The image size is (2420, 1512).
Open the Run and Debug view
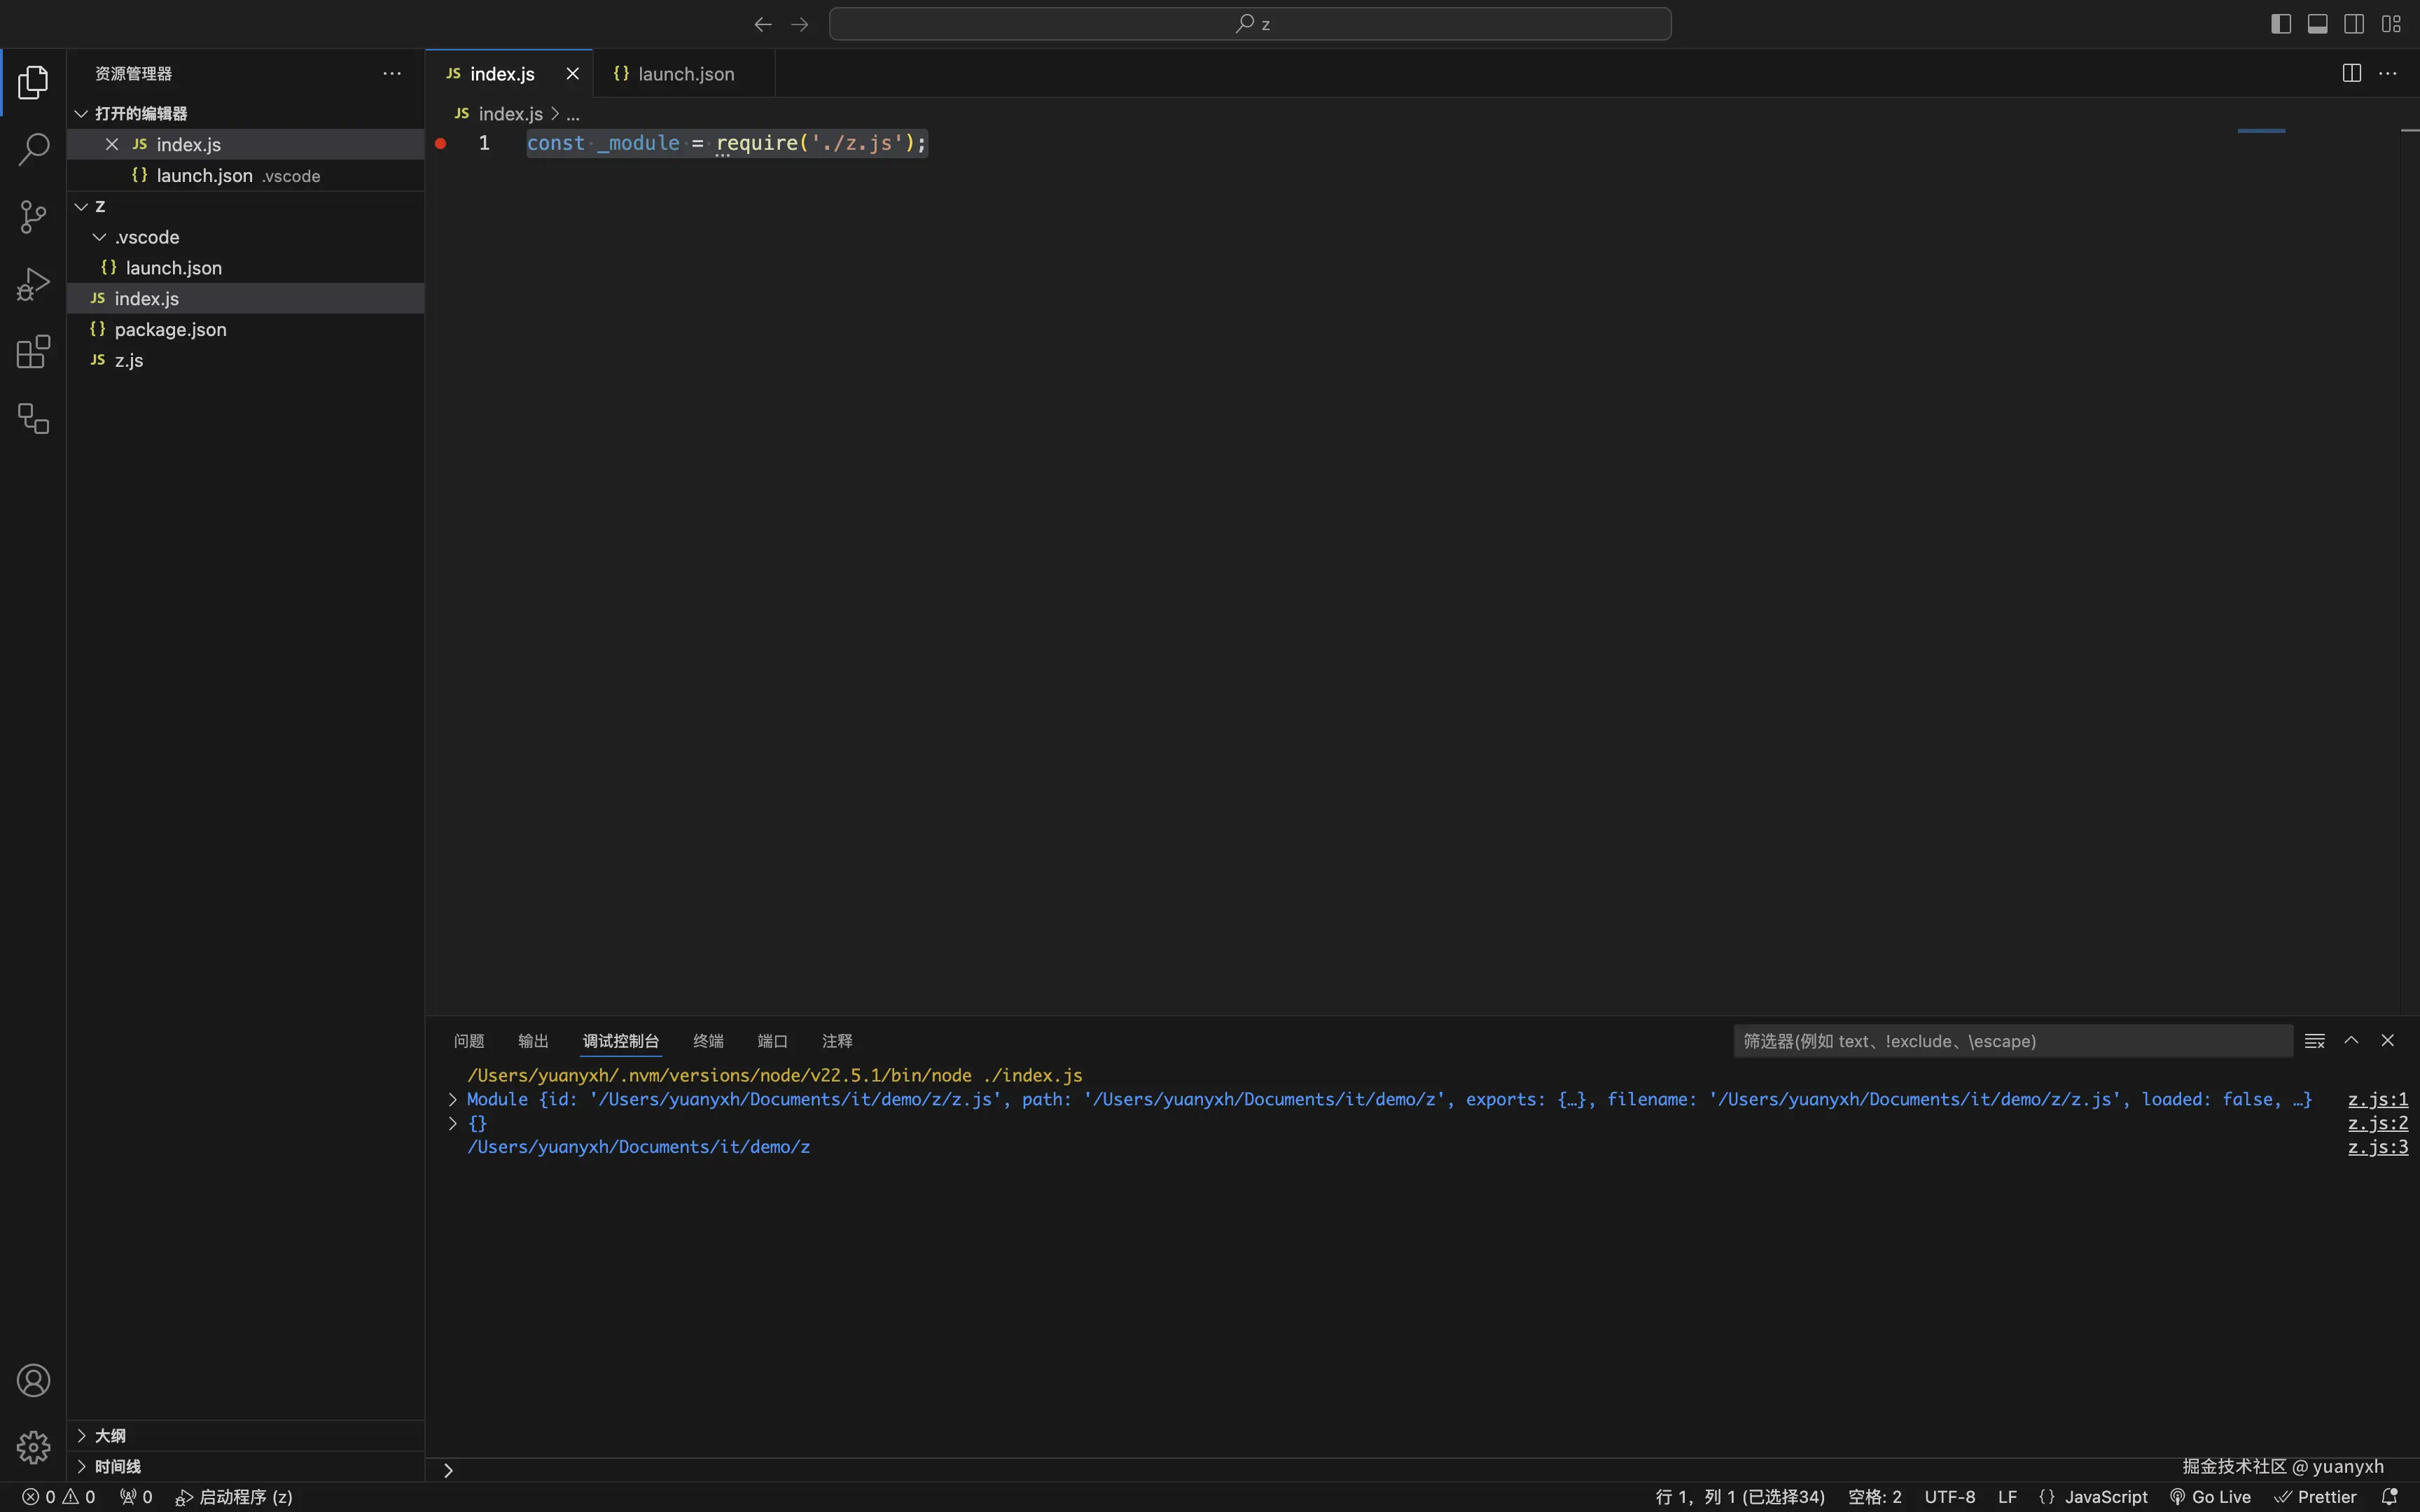click(33, 284)
